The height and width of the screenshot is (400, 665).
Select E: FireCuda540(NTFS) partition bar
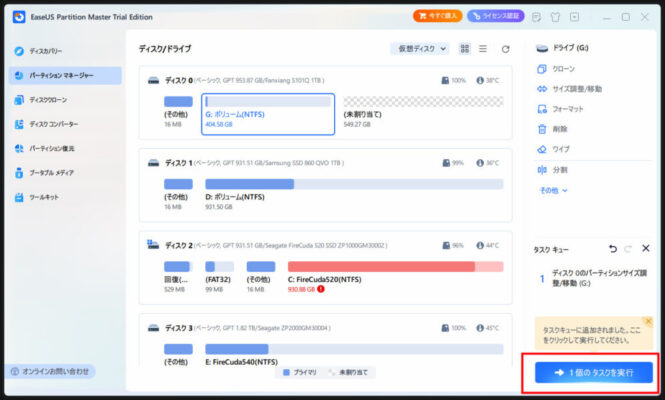(x=354, y=349)
